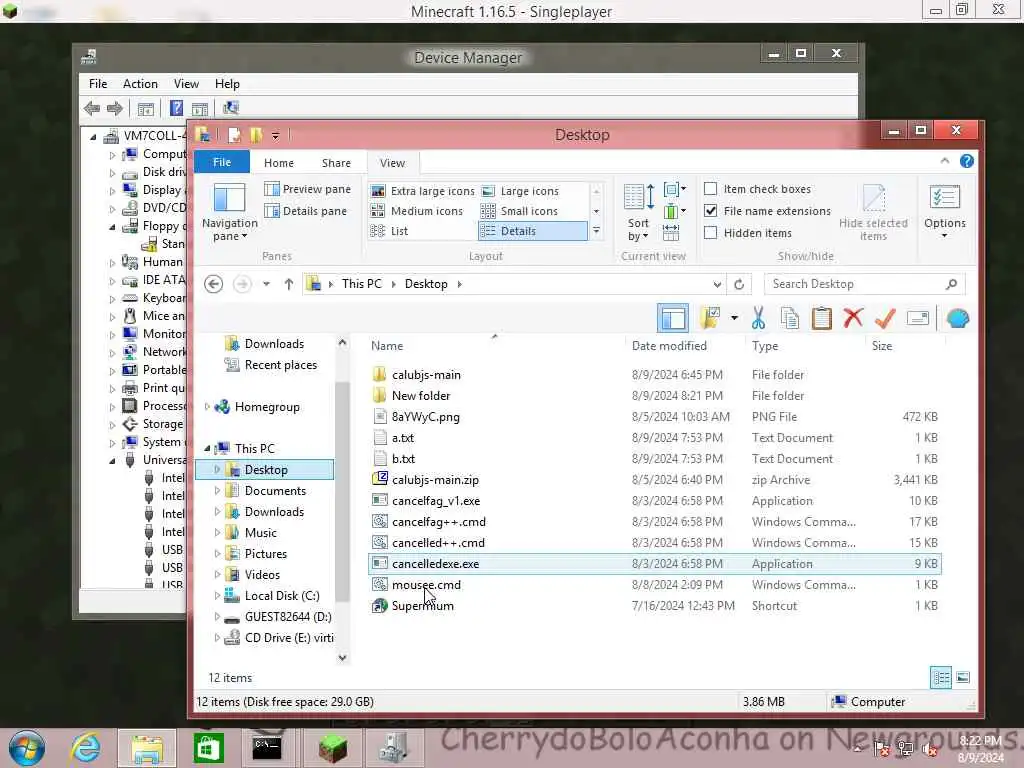Click the red X Delete icon
This screenshot has height=768, width=1024.
853,319
